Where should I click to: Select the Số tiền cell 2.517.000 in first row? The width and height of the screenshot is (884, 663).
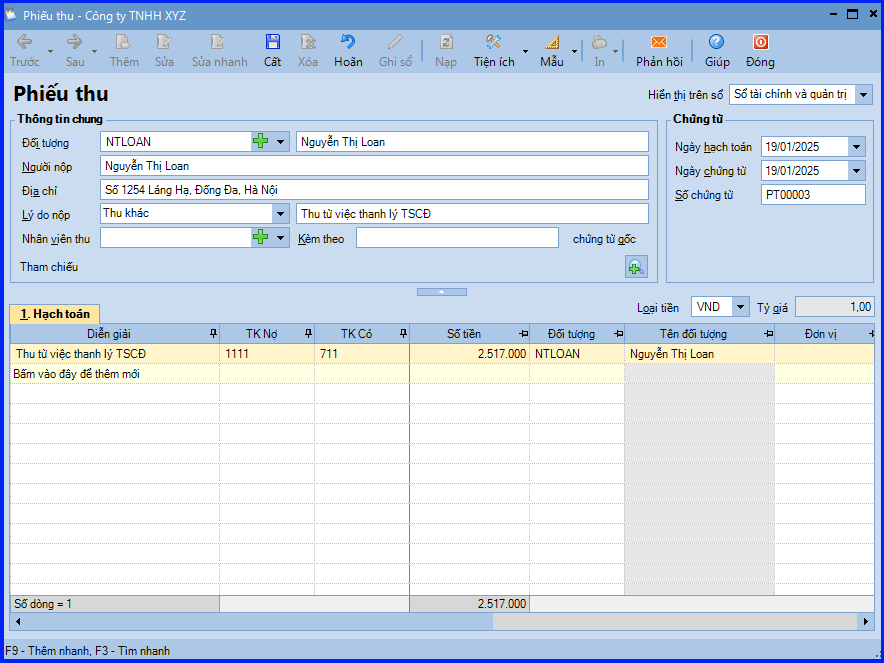(x=470, y=354)
